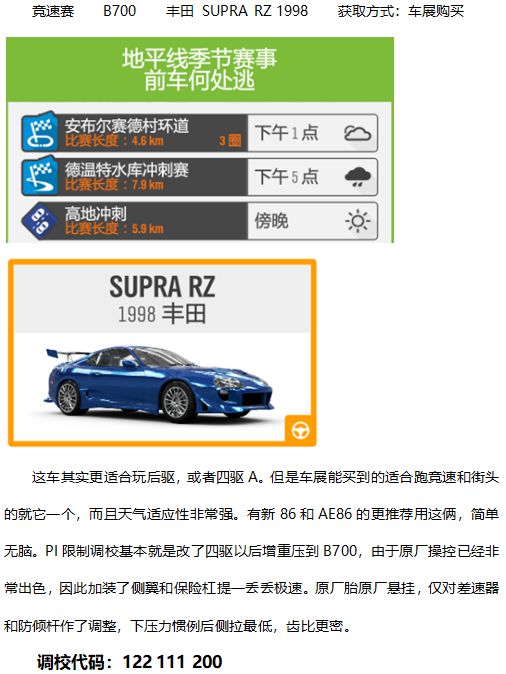Click the green 地平线季节赛事 banner
Image resolution: width=506 pixels, height=674 pixels.
pos(199,70)
